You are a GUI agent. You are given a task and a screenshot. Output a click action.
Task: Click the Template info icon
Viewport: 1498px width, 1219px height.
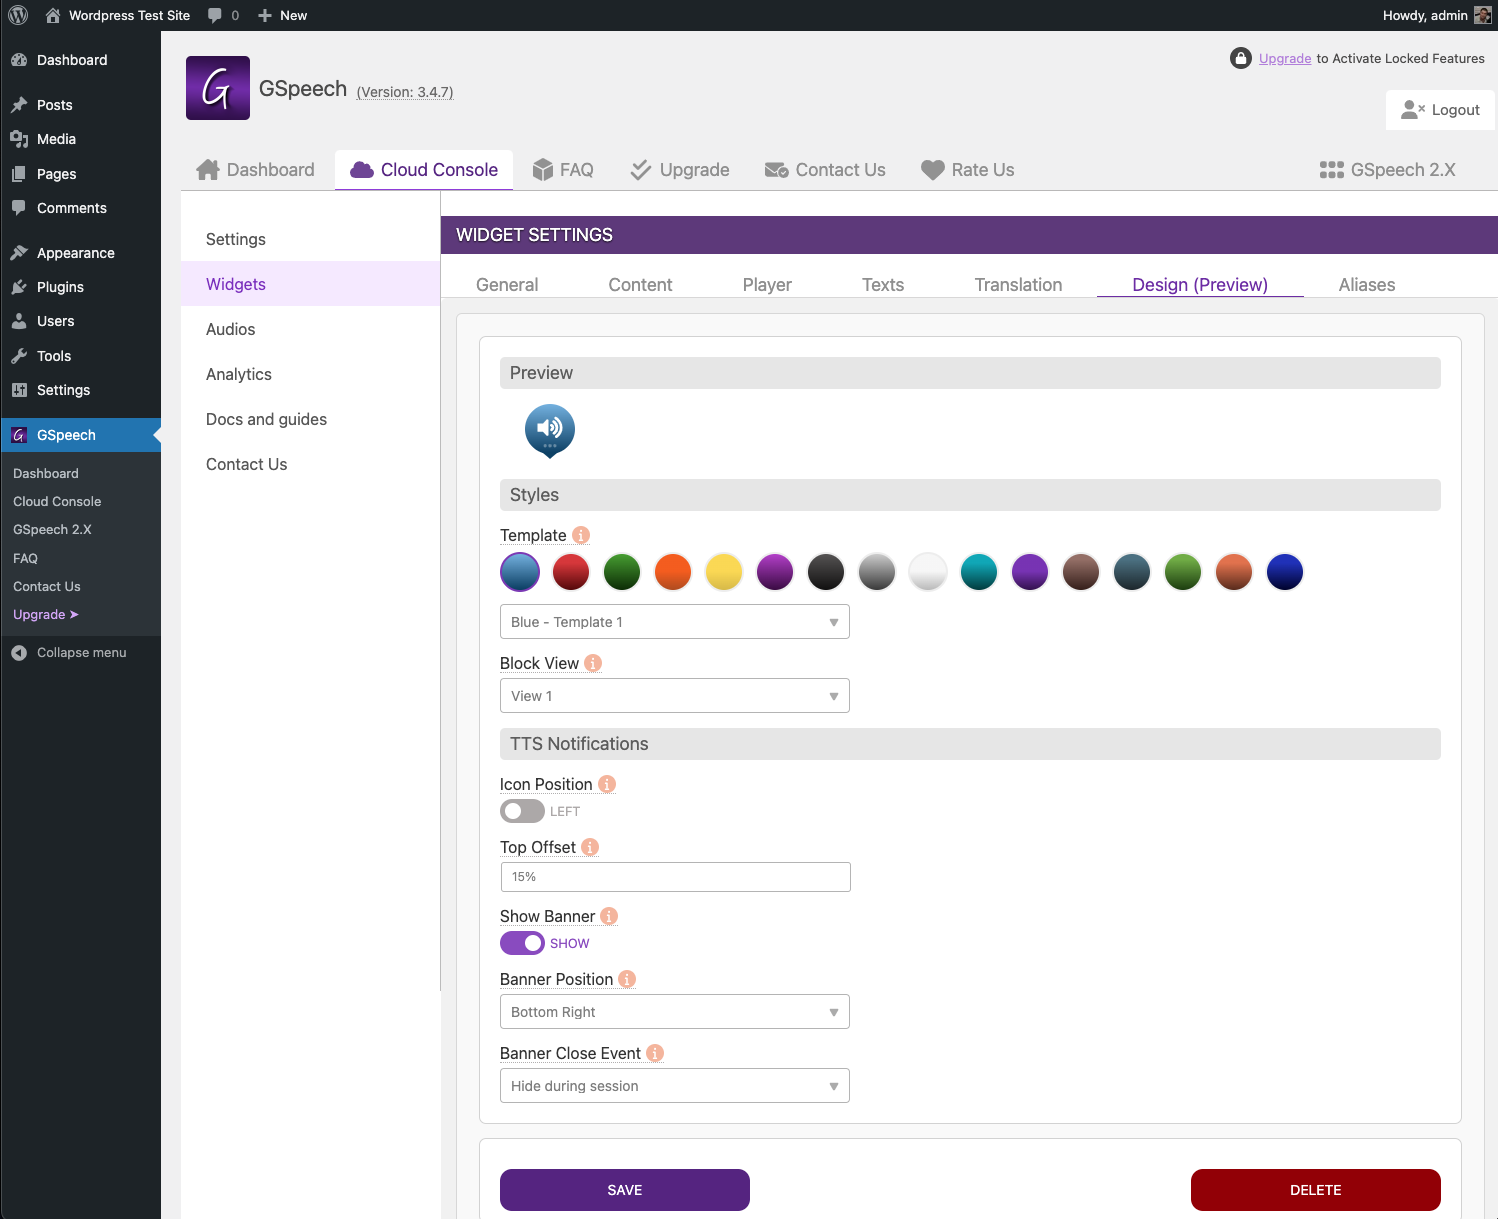pos(581,535)
